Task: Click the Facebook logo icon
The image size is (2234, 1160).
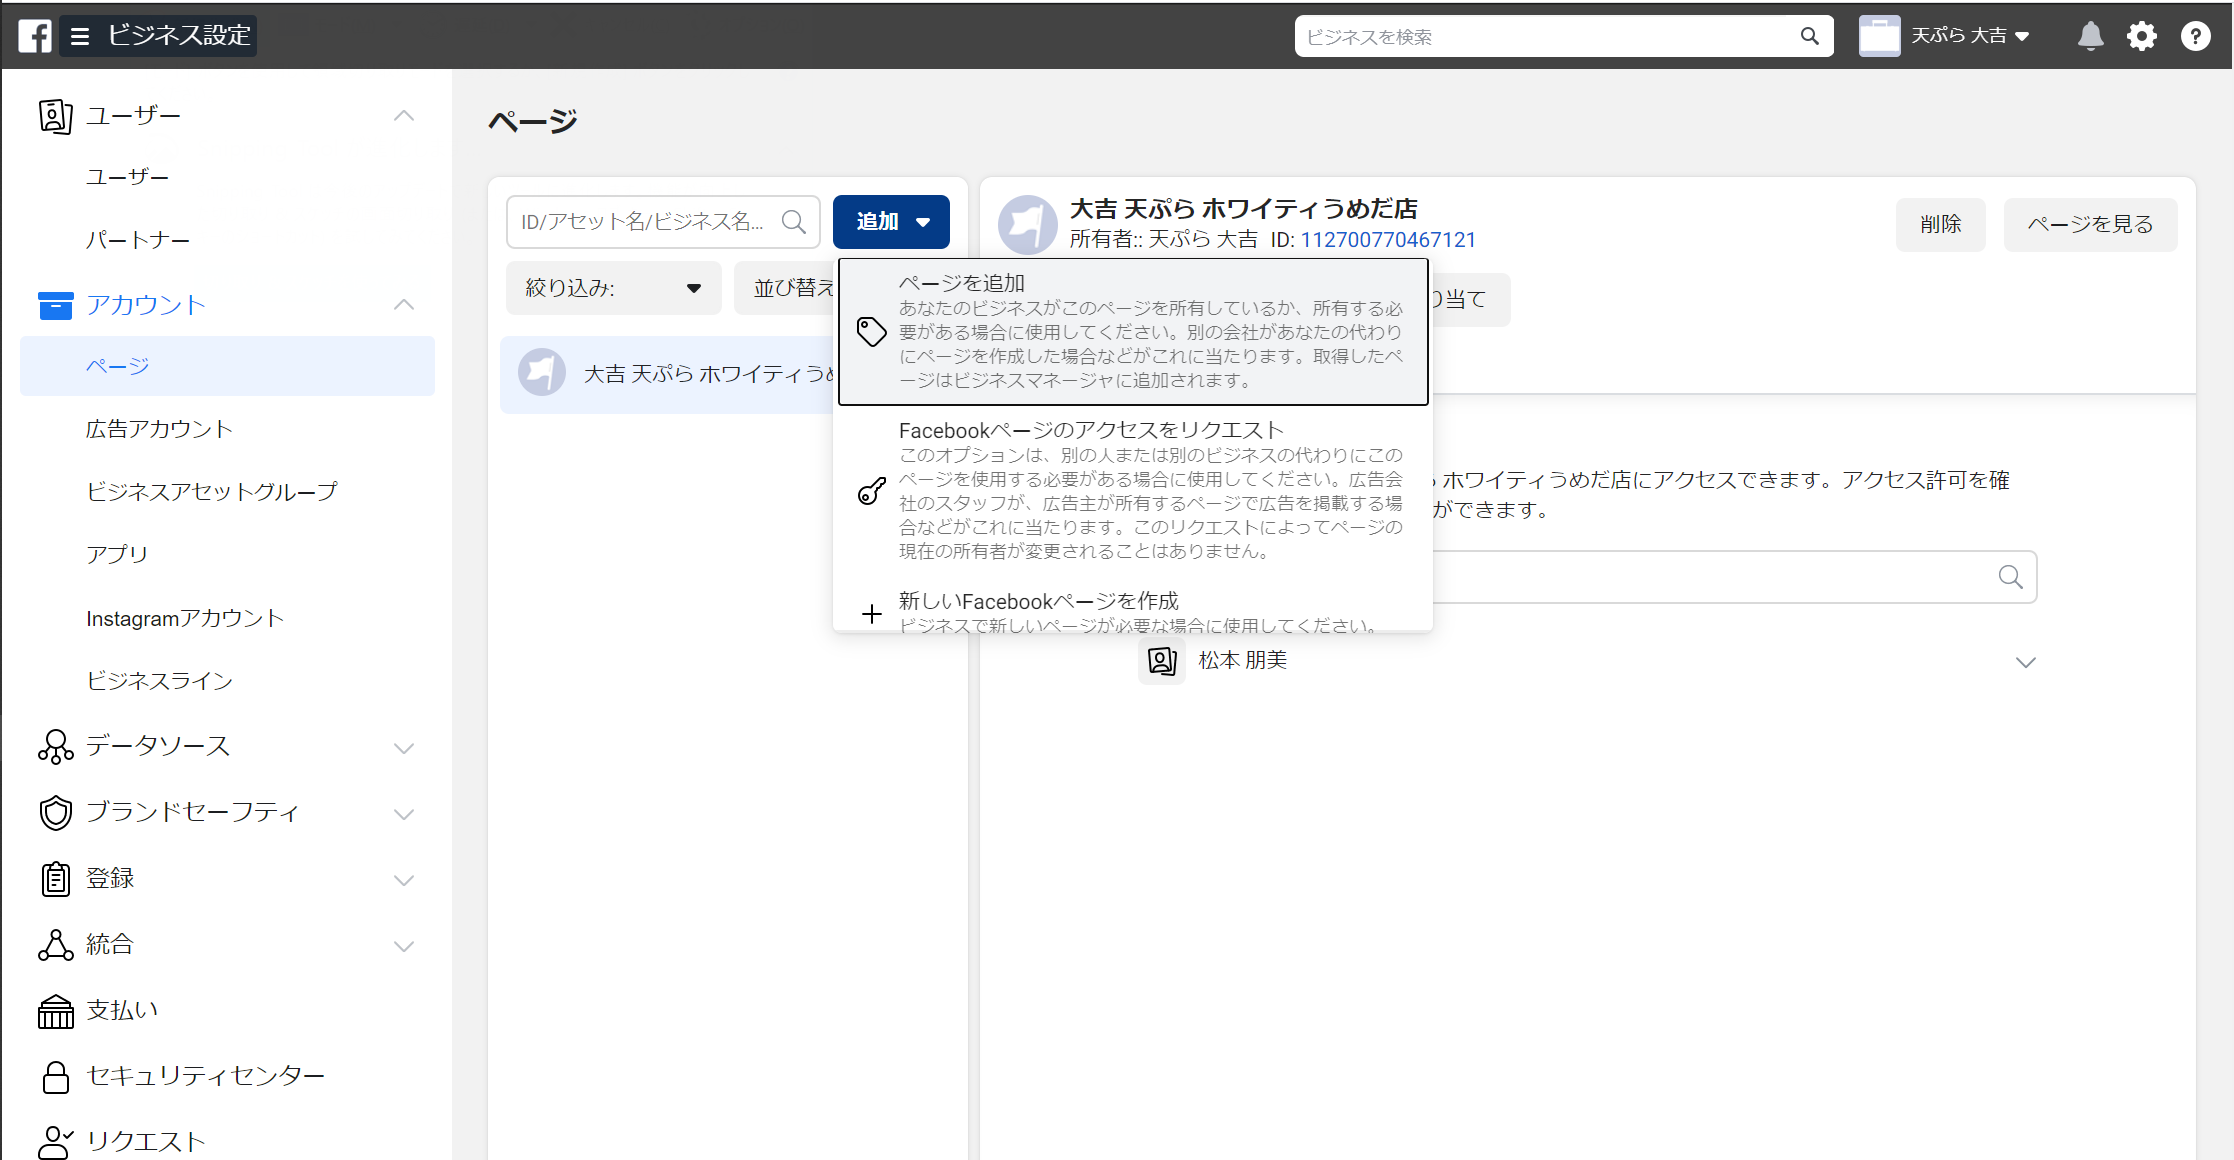Action: pos(35,36)
